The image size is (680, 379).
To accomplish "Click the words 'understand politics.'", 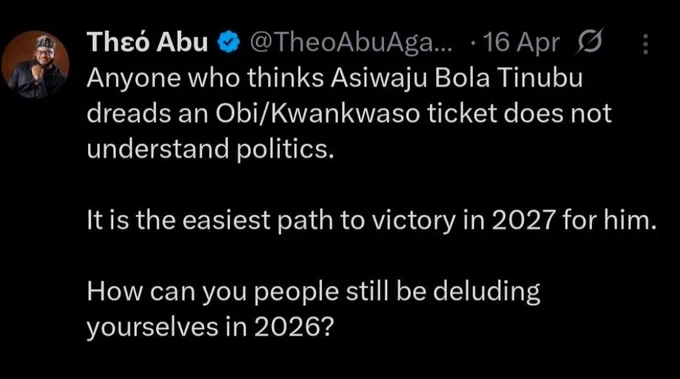I will pyautogui.click(x=211, y=149).
